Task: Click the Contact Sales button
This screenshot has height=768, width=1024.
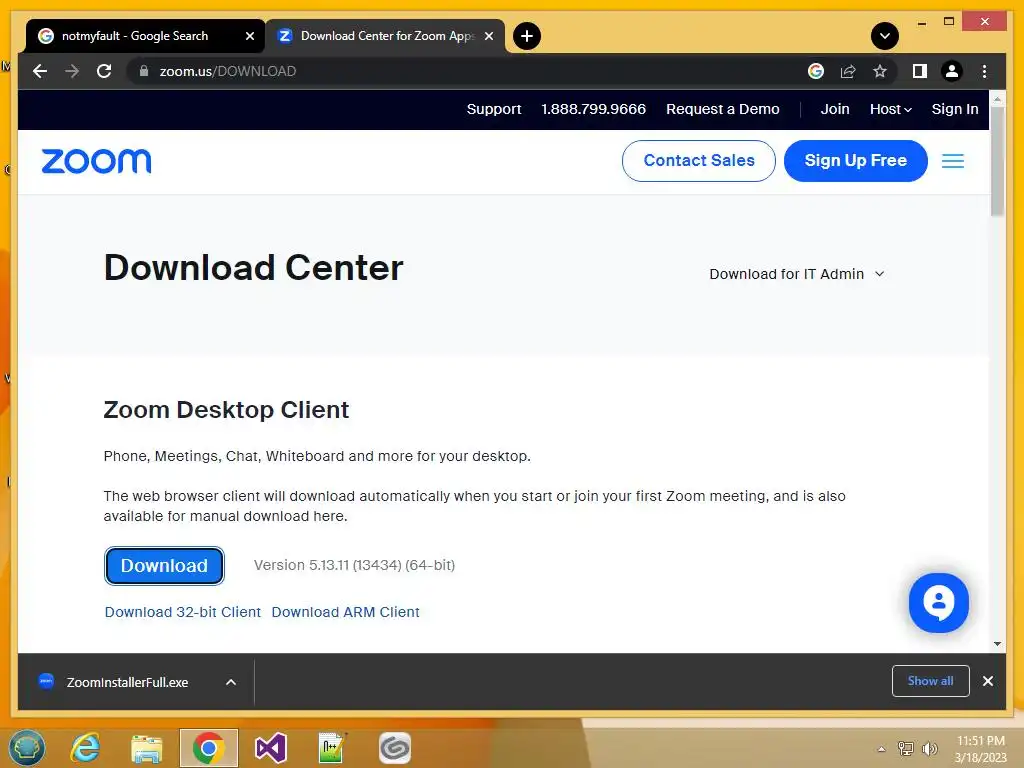Action: [x=698, y=161]
